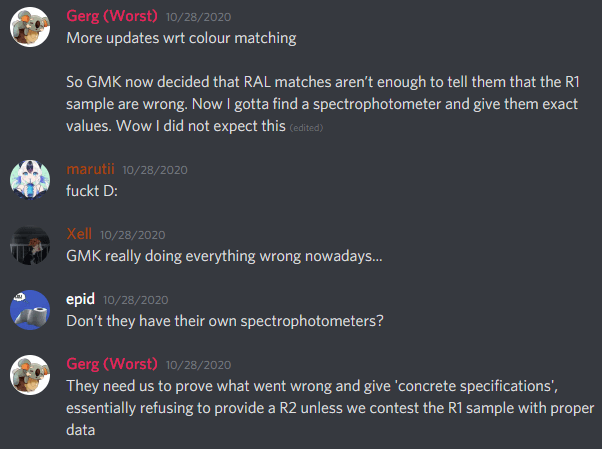The image size is (602, 449).
Task: Open marutii's profile avatar
Action: point(30,178)
